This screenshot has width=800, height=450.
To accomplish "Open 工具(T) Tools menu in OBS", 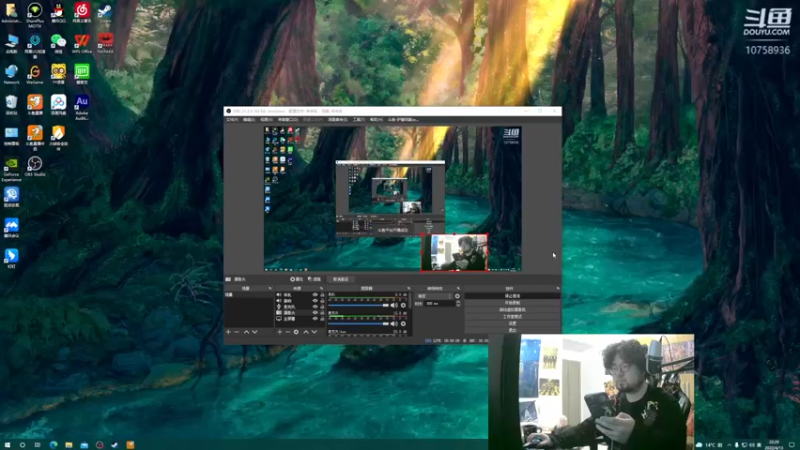I will 359,120.
